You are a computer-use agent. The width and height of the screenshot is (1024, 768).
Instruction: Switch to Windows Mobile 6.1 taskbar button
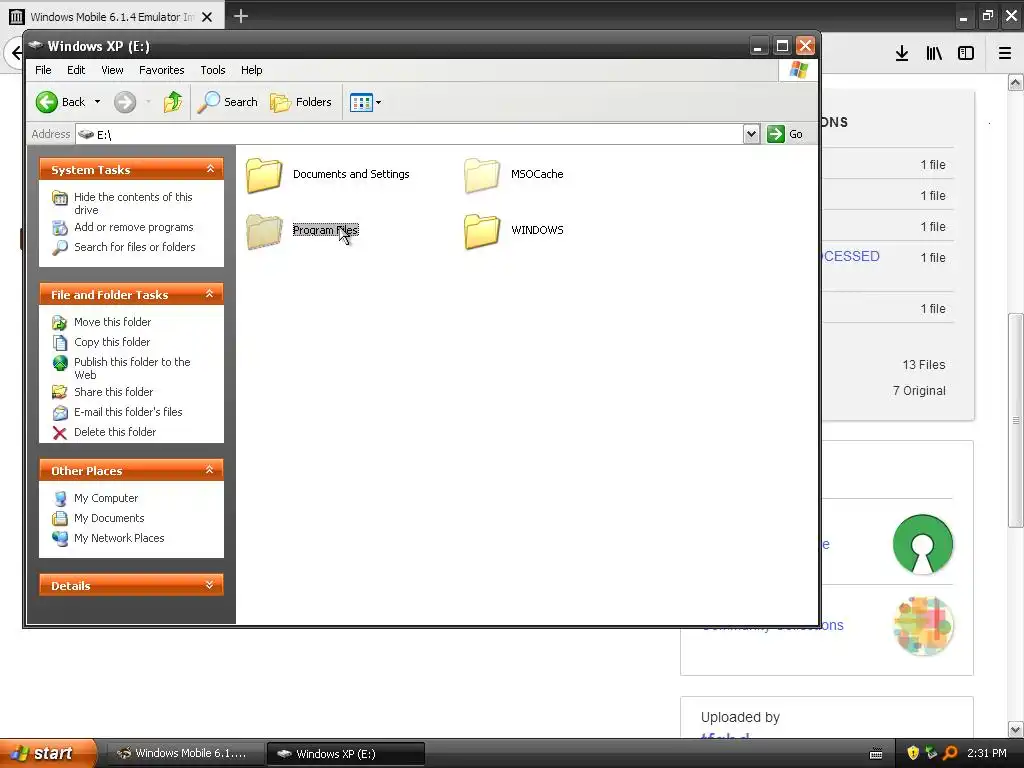point(185,754)
